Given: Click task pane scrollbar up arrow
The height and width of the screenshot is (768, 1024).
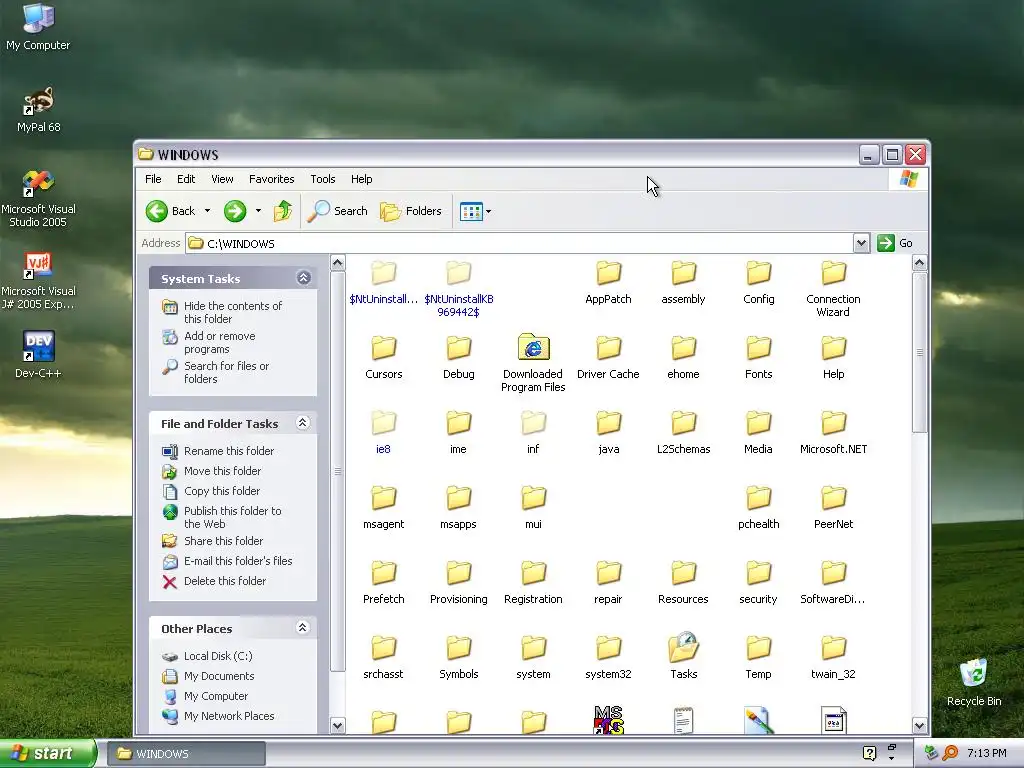Looking at the screenshot, I should click(337, 263).
